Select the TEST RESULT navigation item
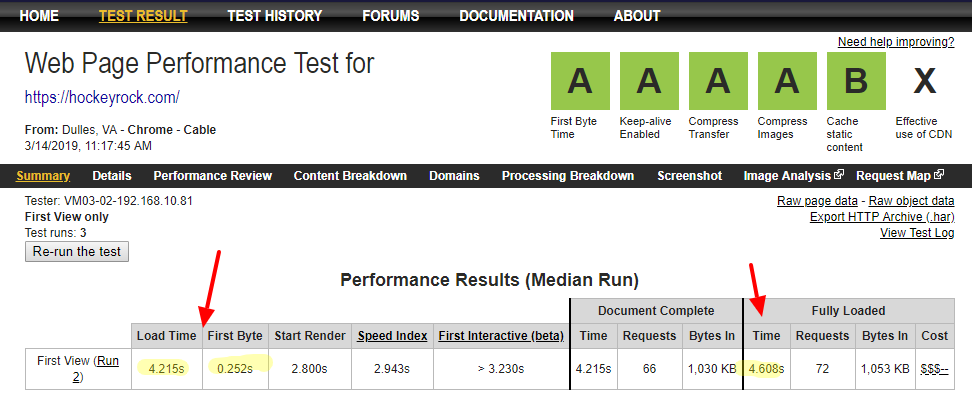Viewport: 972px width, 393px height. [143, 16]
